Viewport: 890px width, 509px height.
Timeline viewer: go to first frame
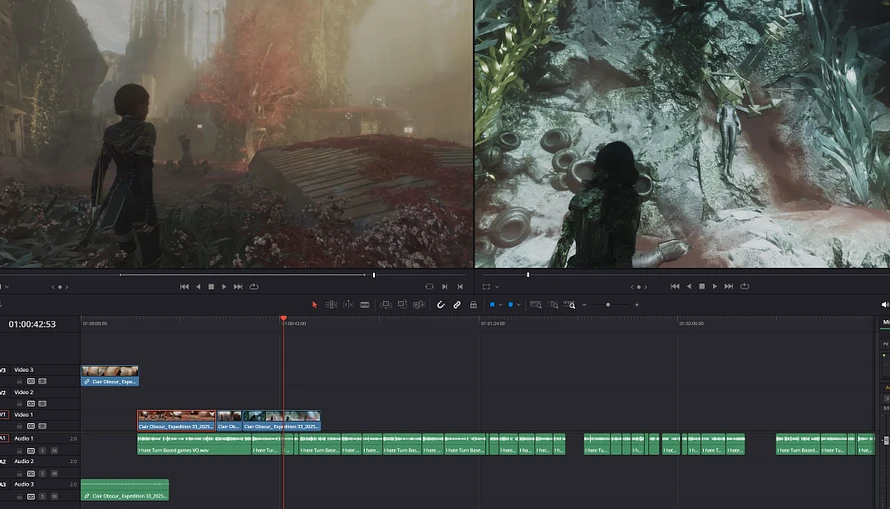[x=675, y=287]
